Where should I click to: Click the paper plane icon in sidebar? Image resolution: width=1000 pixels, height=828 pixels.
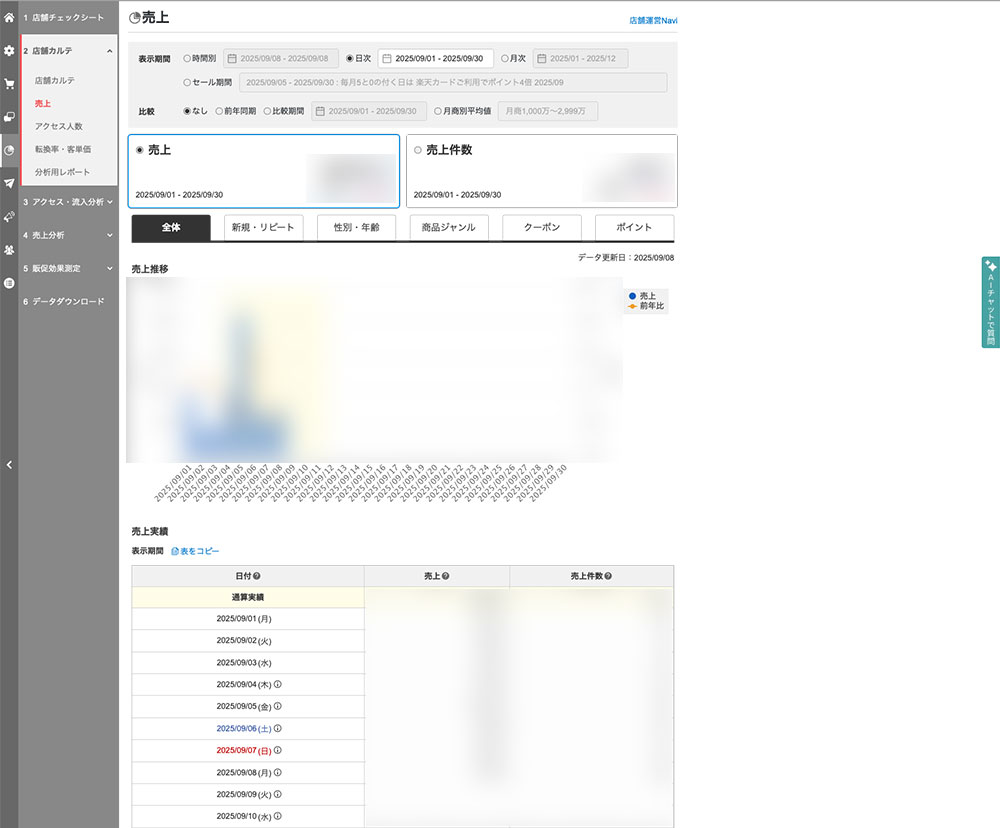(9, 183)
